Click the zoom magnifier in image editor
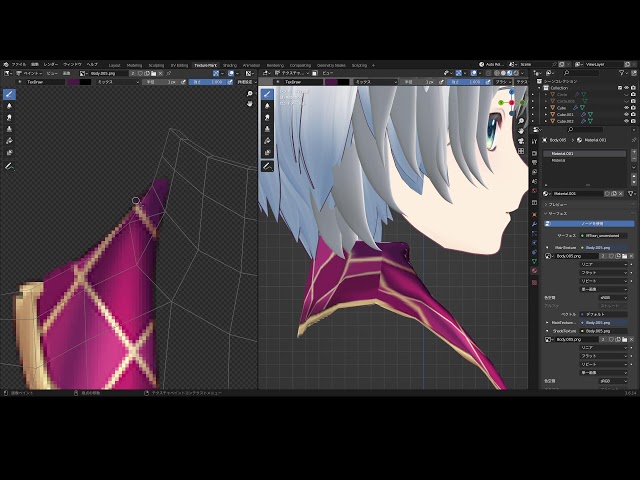Viewport: 640px width, 480px height. (x=250, y=94)
